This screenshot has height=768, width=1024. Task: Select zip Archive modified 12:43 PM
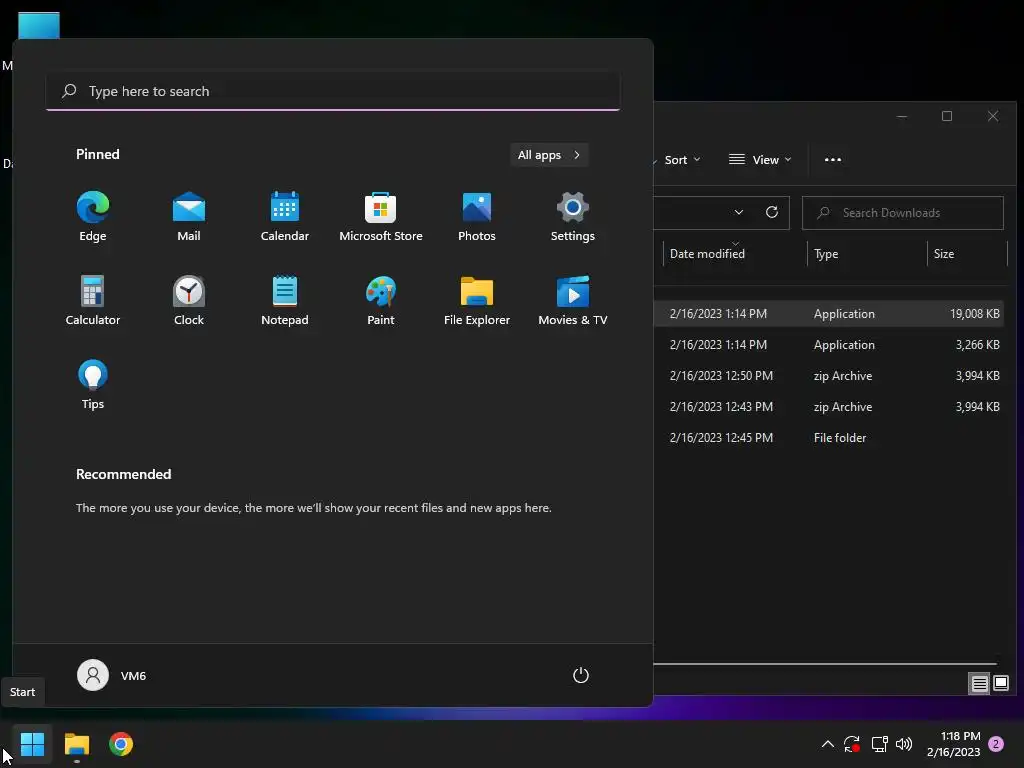click(x=831, y=407)
